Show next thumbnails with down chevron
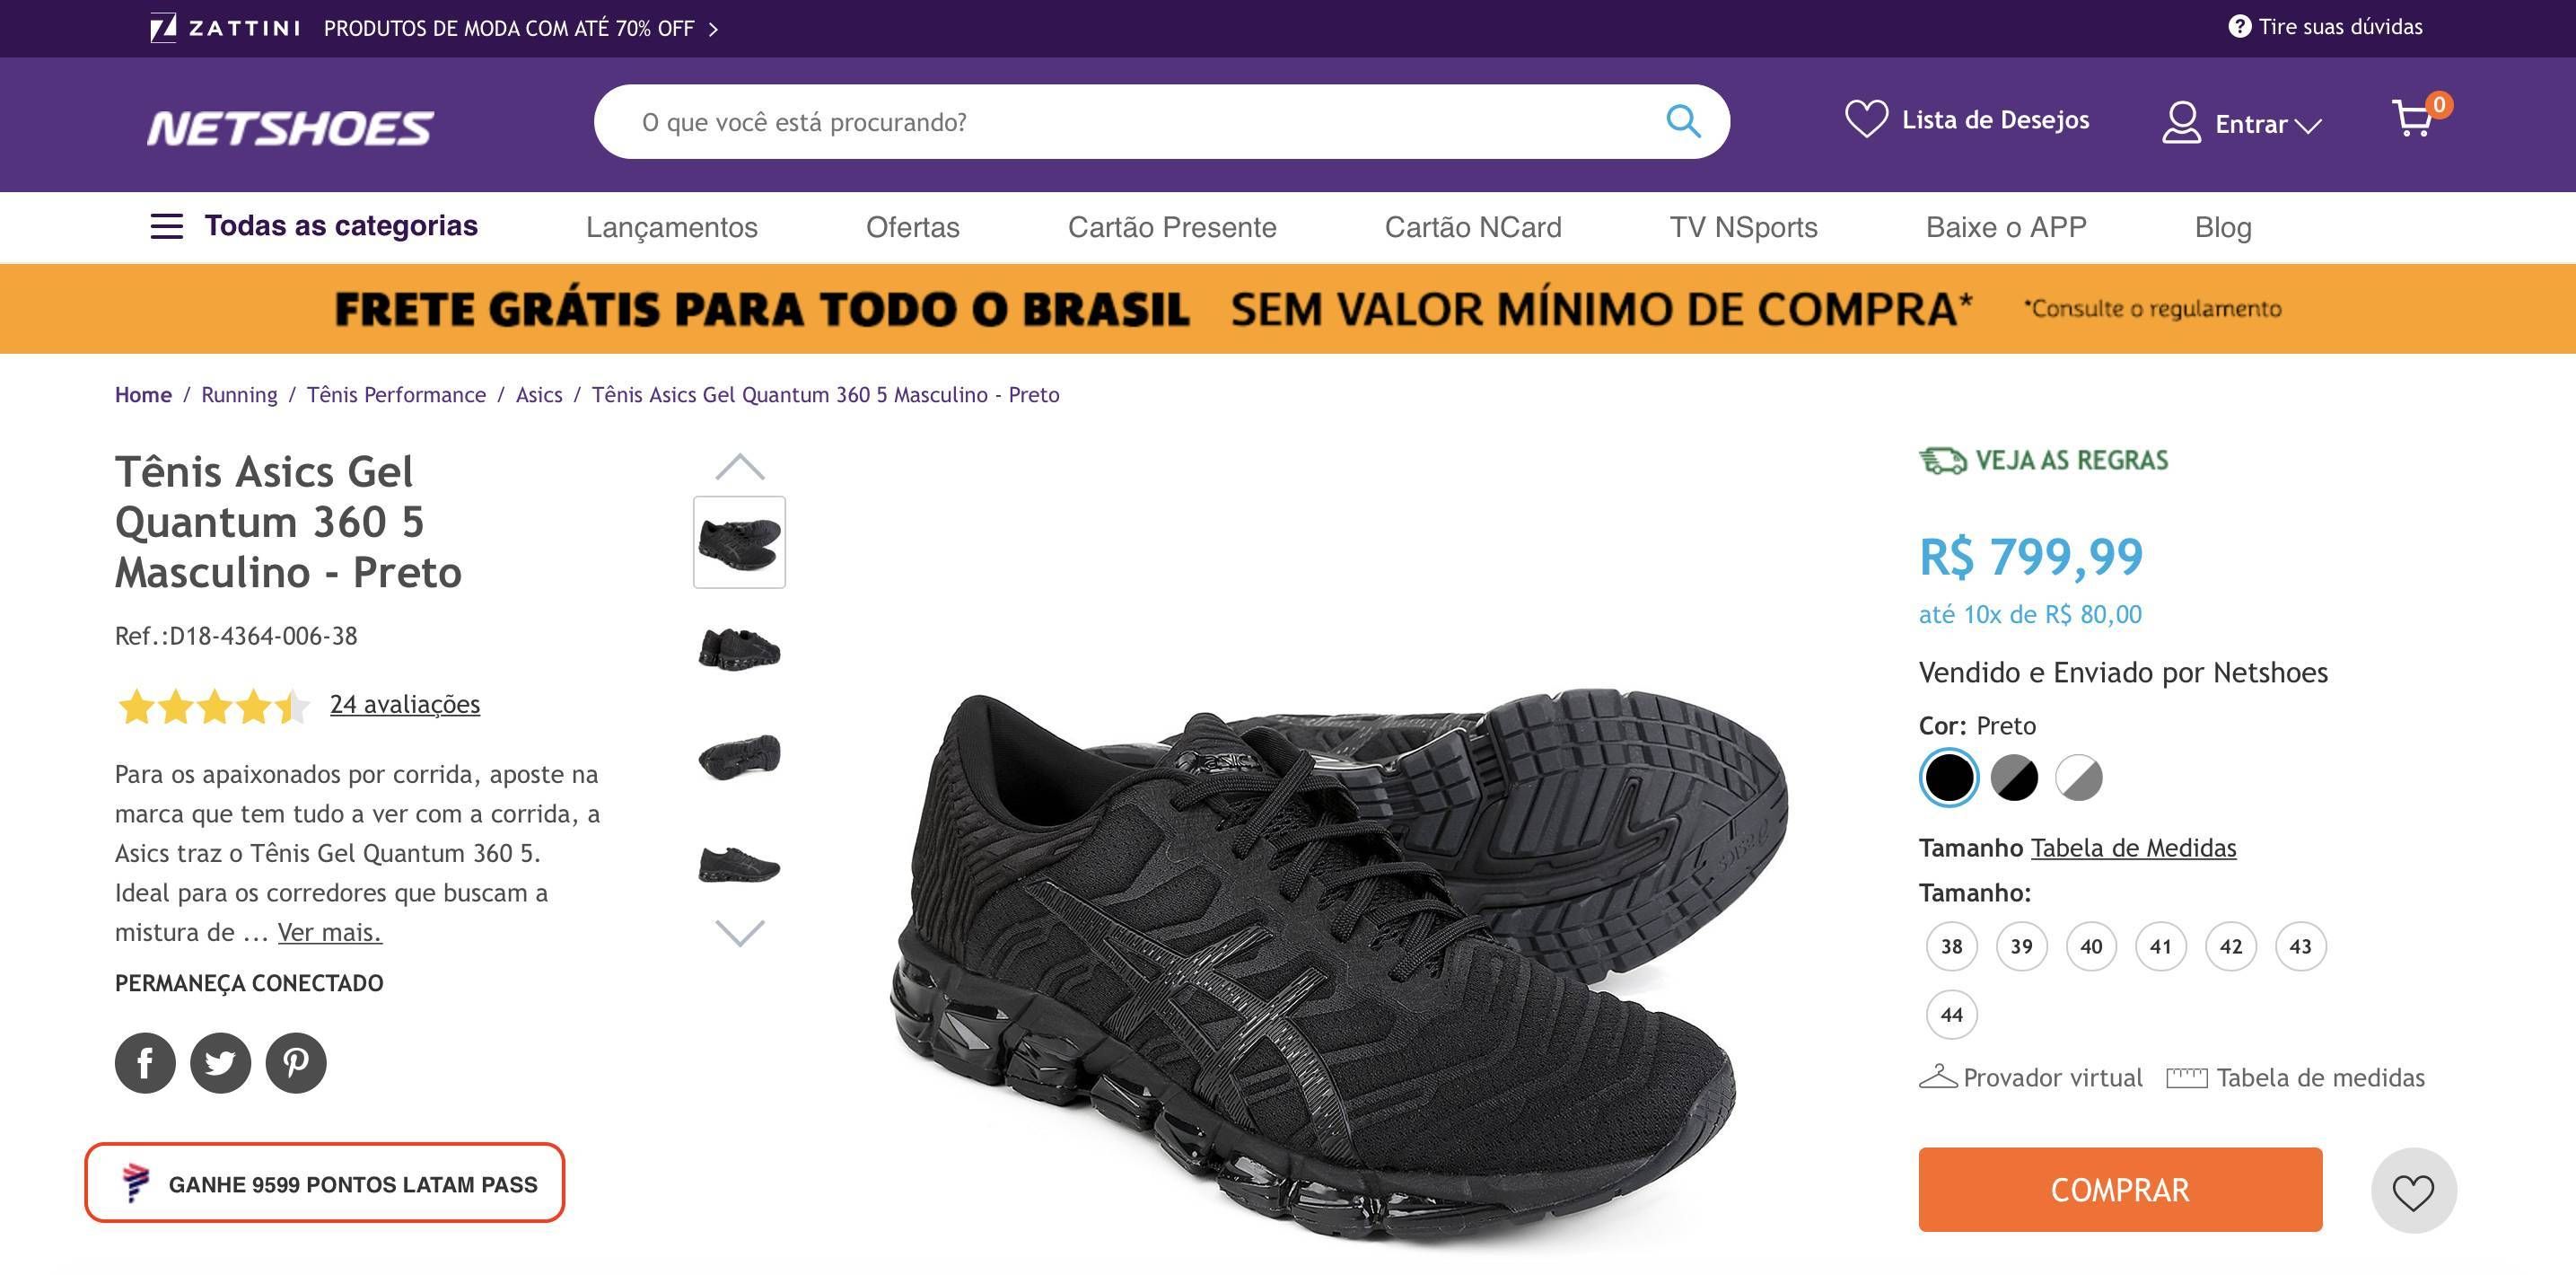 point(740,933)
